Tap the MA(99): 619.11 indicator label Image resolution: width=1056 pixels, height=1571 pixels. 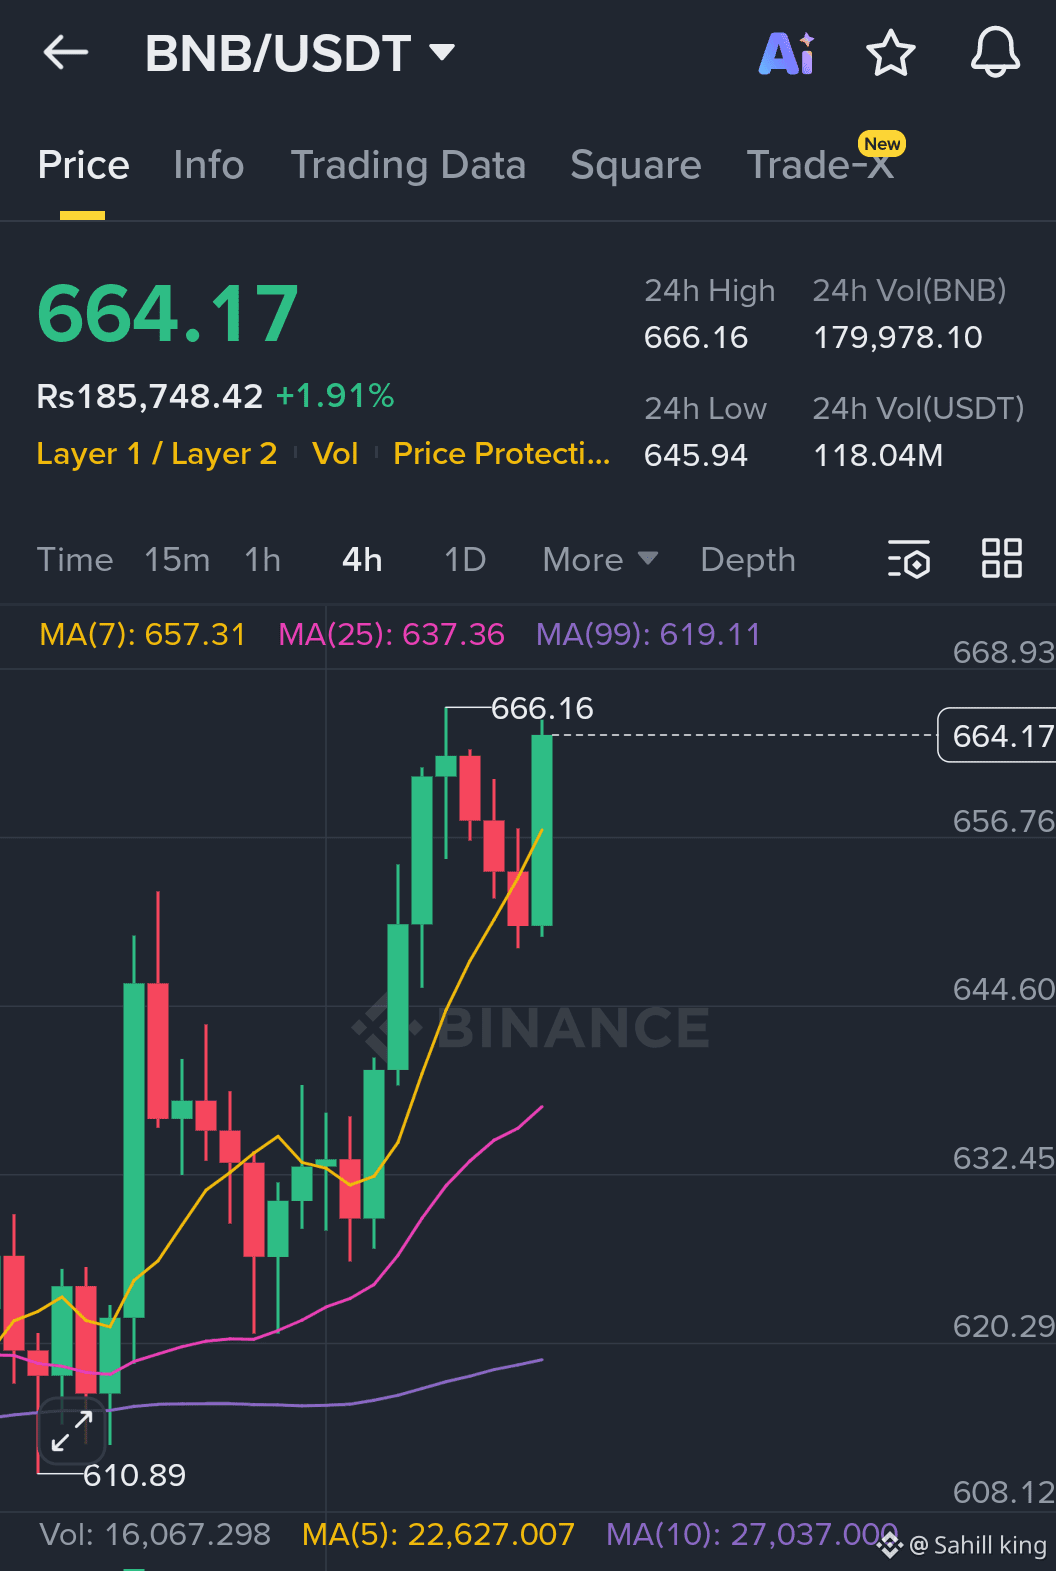point(648,635)
